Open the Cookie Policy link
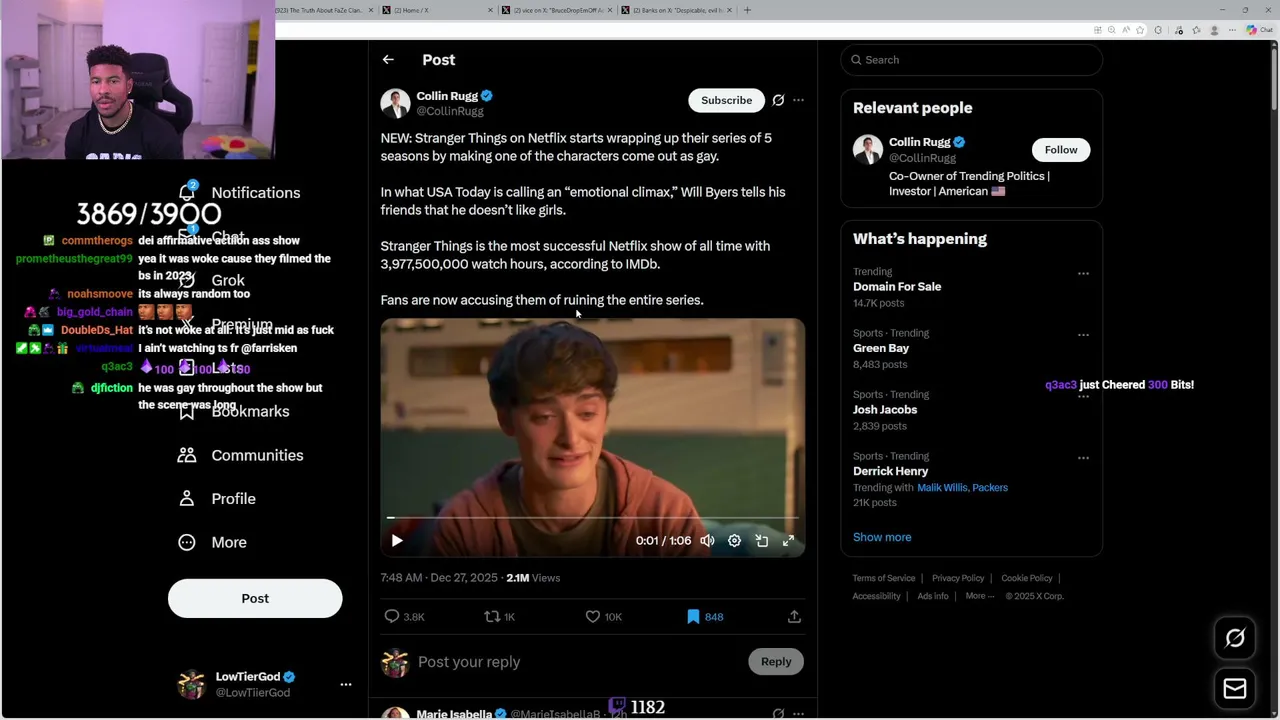The width and height of the screenshot is (1280, 720). point(1027,578)
